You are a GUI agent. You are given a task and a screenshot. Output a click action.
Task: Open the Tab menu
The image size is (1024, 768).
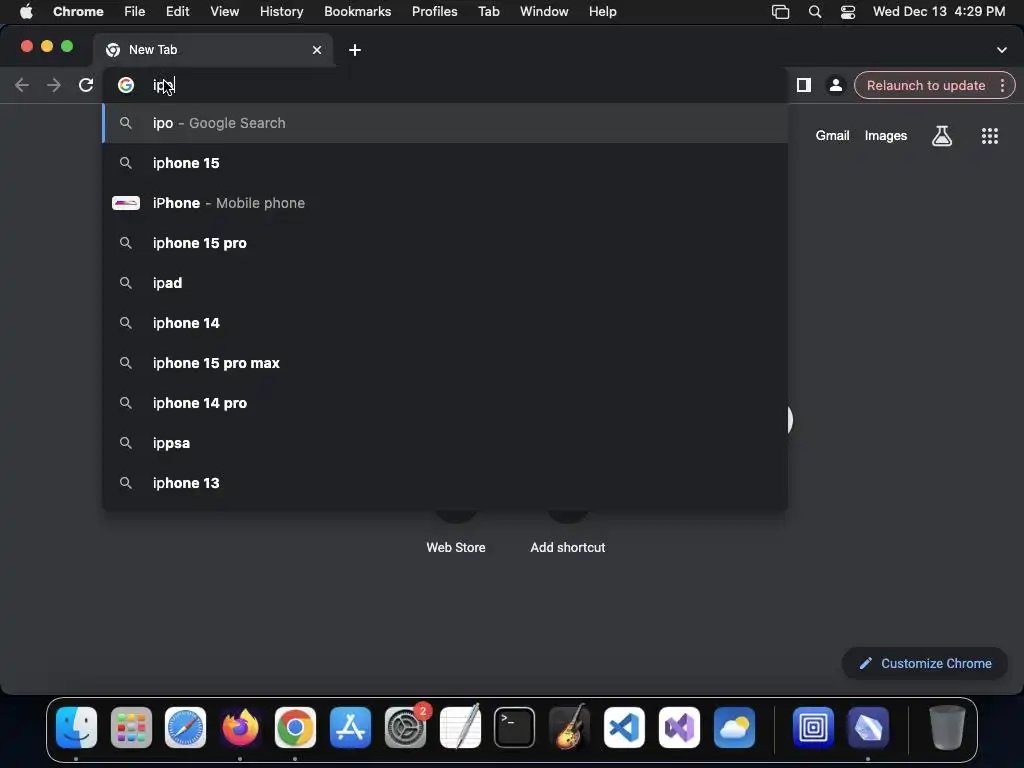pyautogui.click(x=488, y=11)
